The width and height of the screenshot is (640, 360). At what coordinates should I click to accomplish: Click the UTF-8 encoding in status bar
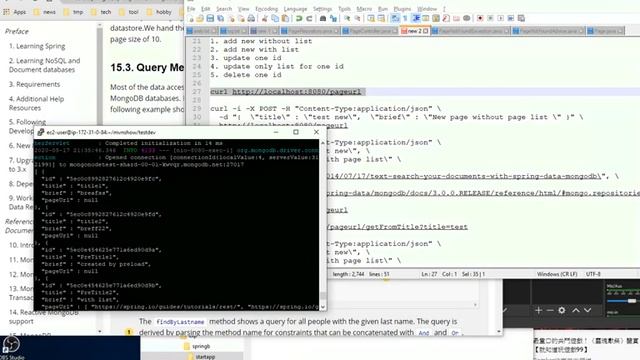coord(593,274)
